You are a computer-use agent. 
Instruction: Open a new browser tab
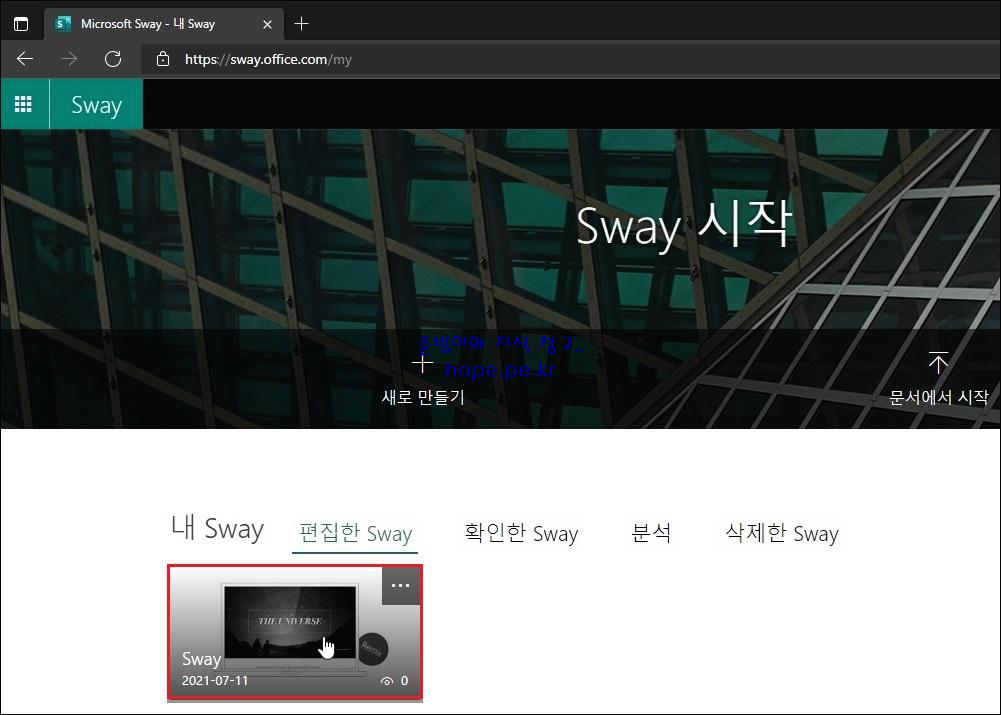301,24
